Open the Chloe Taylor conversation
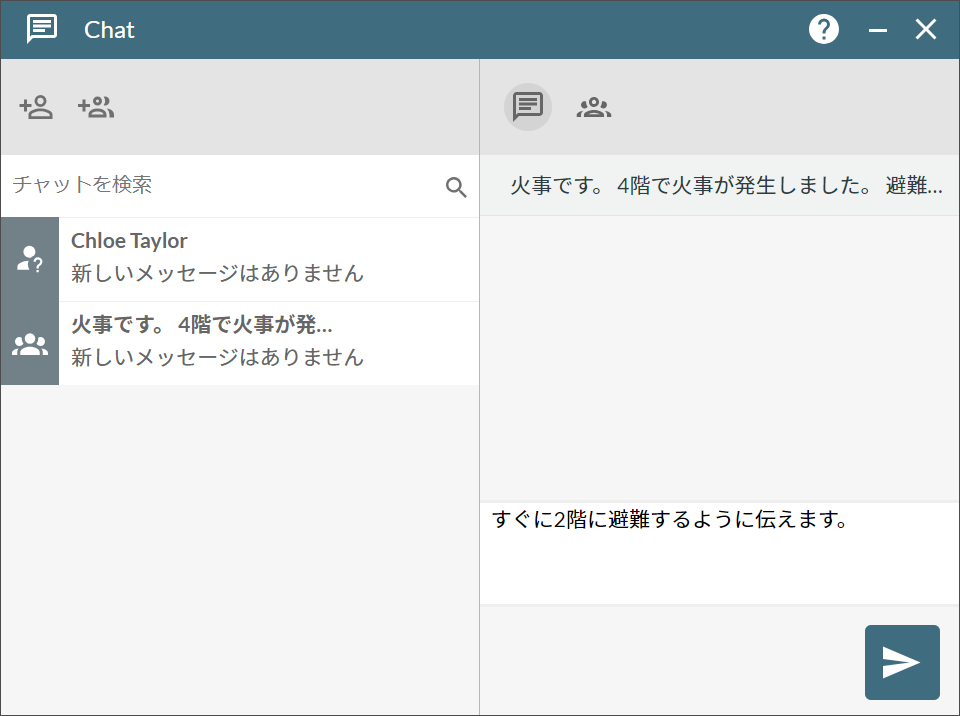This screenshot has height=716, width=960. point(269,259)
